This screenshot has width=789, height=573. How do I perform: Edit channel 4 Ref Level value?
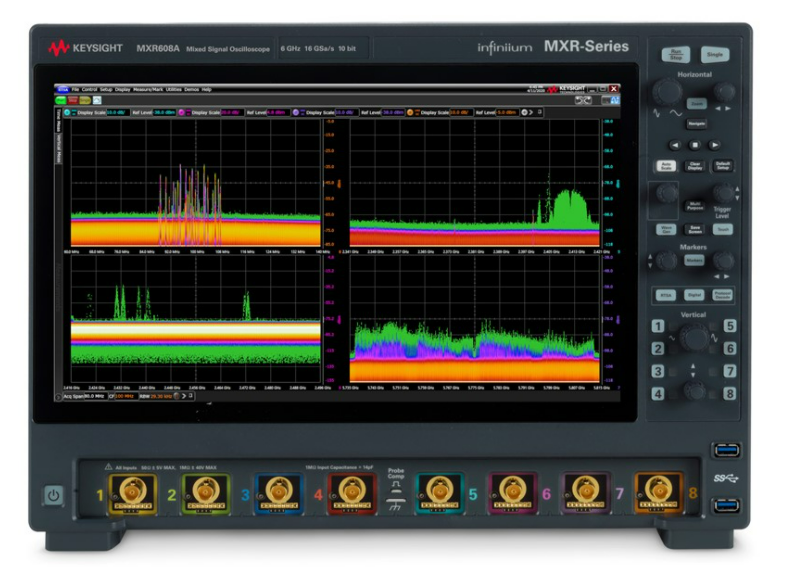tap(507, 112)
